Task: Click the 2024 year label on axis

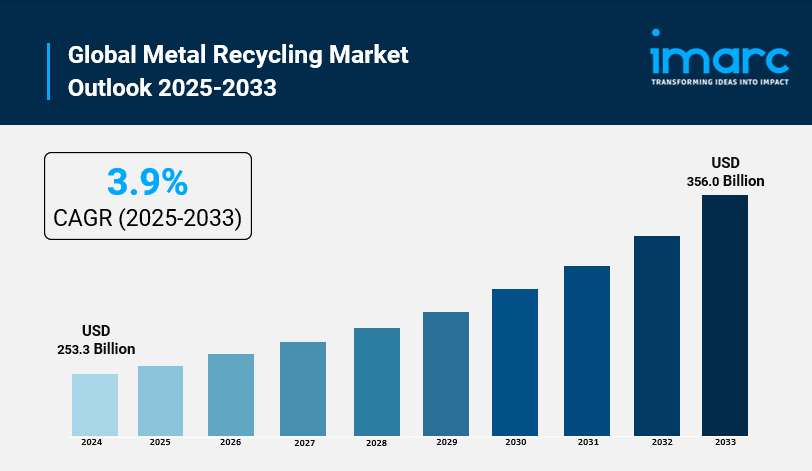Action: click(x=92, y=442)
